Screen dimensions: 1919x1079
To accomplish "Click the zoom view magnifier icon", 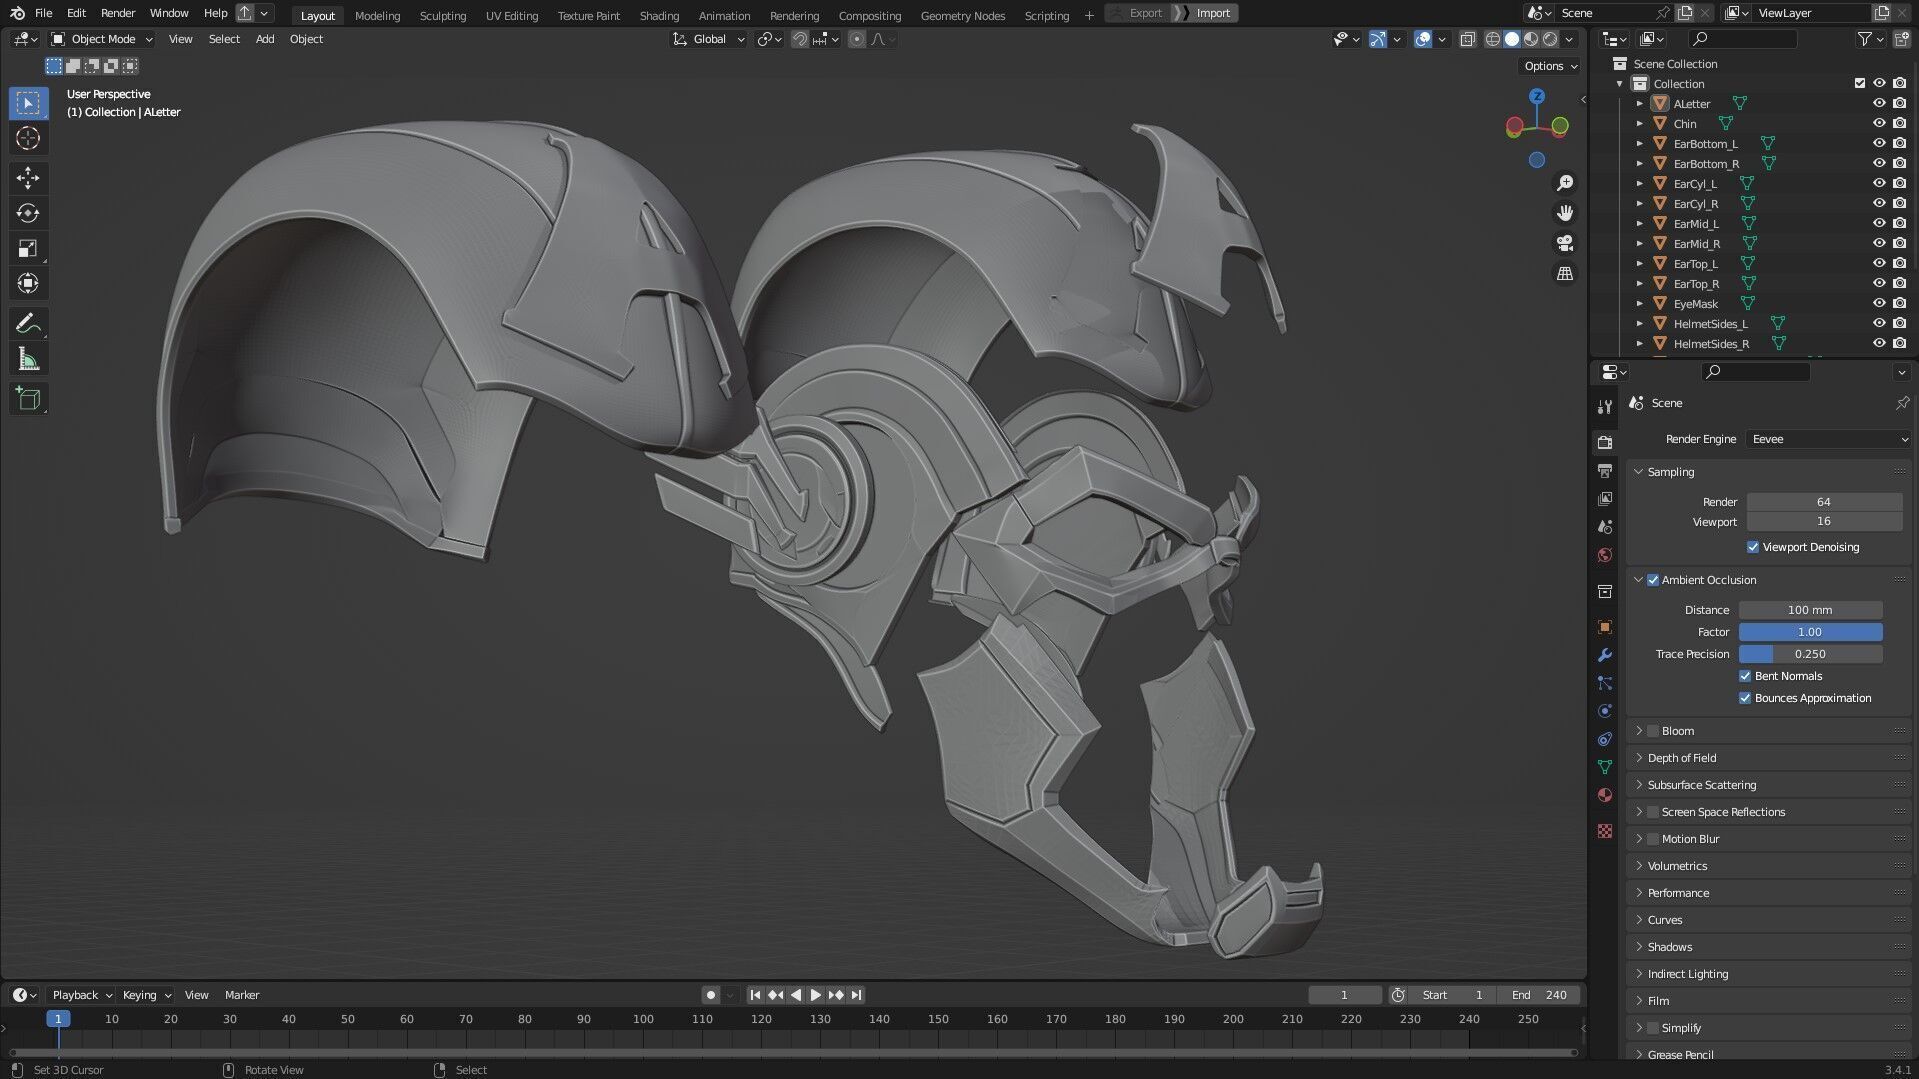I will (x=1565, y=183).
